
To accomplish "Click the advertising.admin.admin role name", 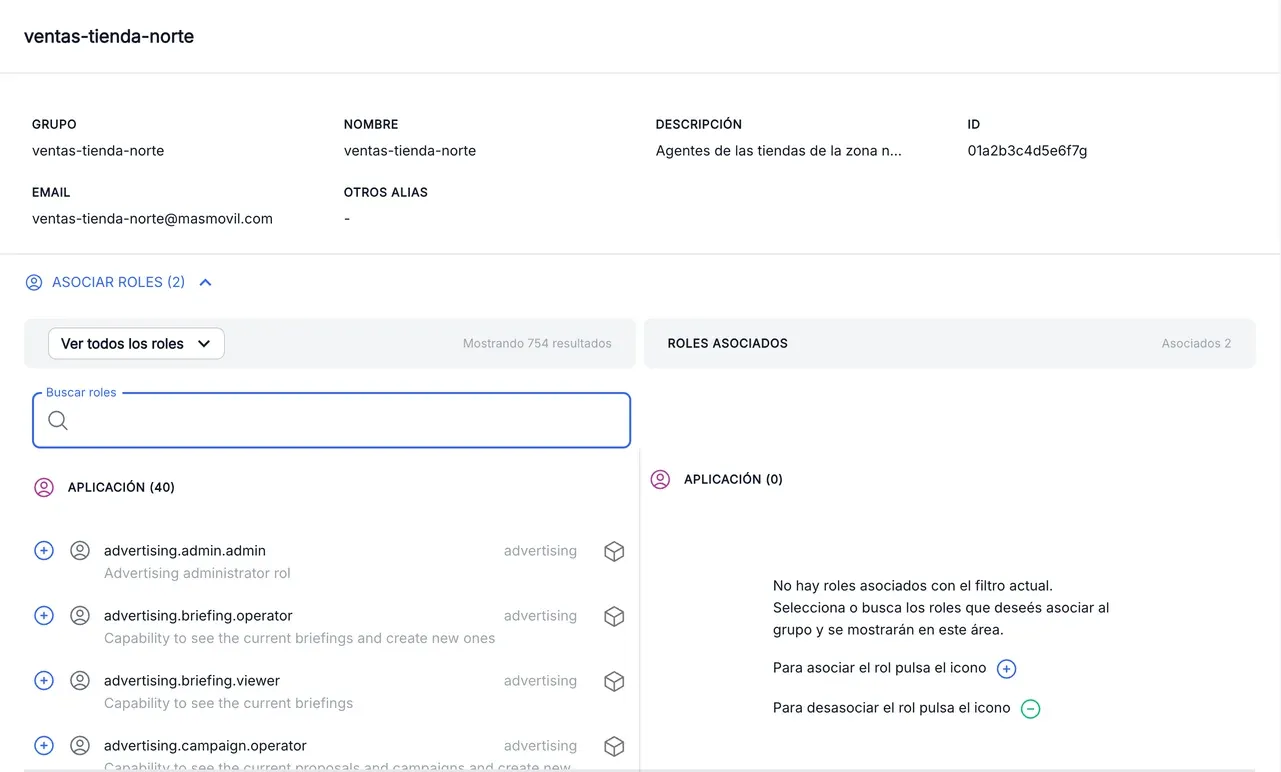I will tap(185, 551).
